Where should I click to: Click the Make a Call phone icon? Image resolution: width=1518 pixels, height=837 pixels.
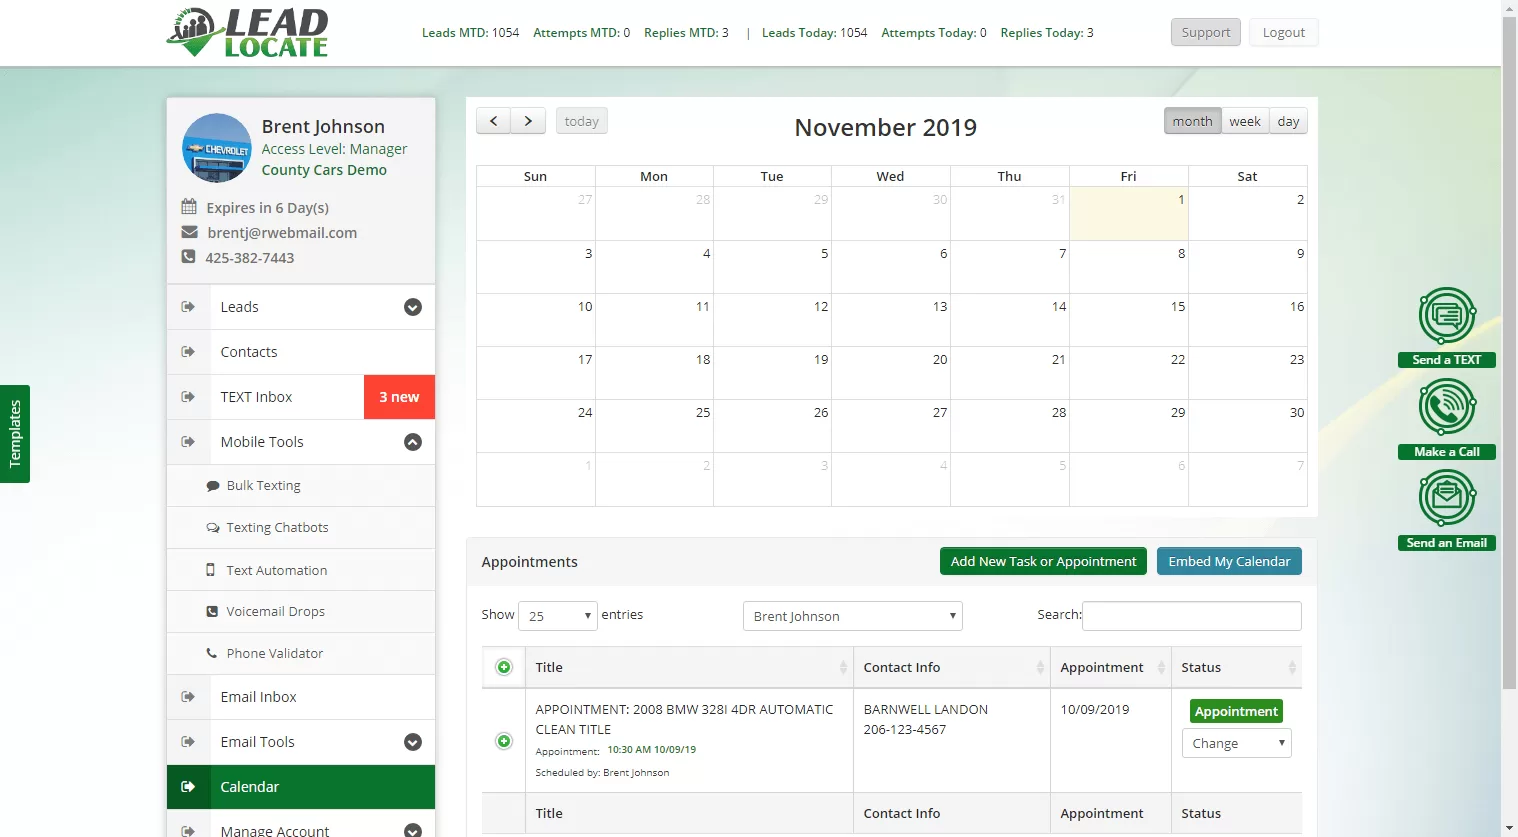pos(1446,408)
